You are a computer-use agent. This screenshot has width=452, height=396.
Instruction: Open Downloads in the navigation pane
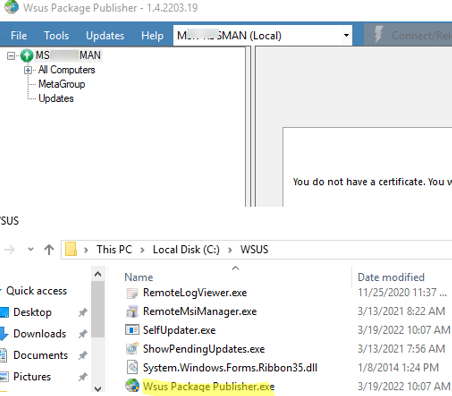tap(40, 334)
